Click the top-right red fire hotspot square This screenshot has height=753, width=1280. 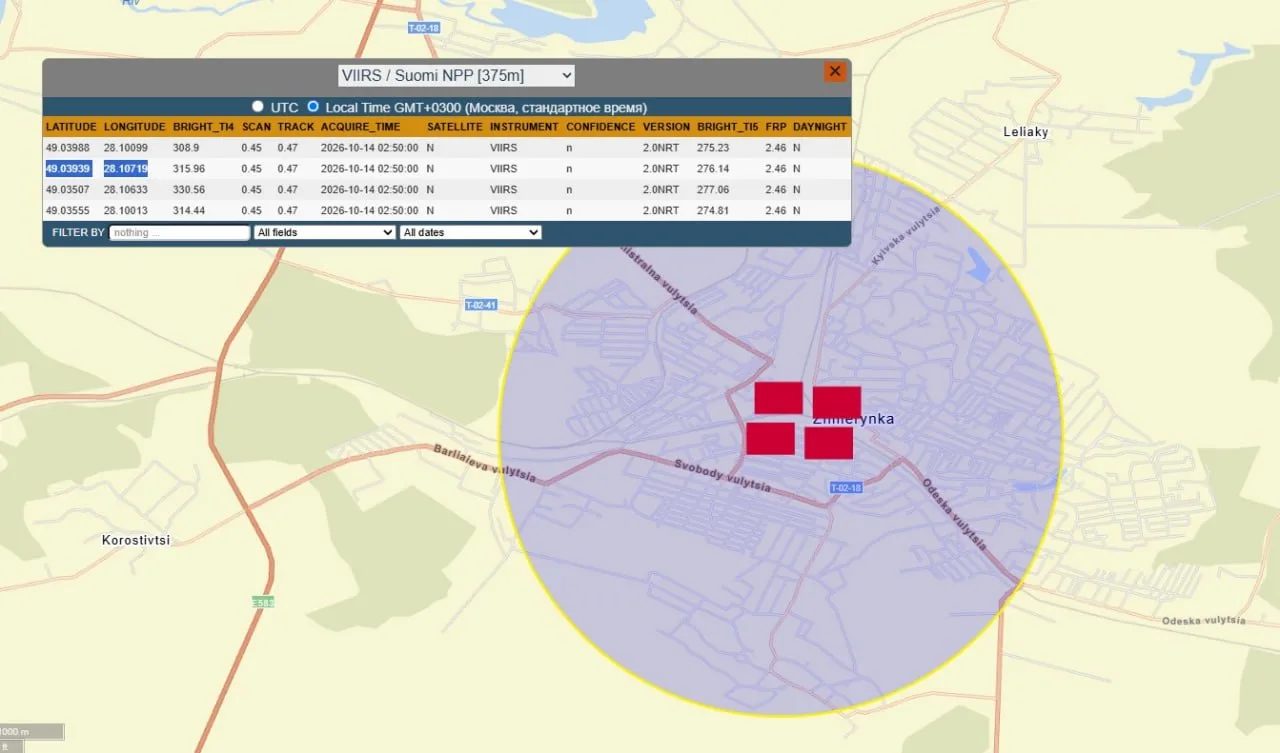[x=837, y=402]
